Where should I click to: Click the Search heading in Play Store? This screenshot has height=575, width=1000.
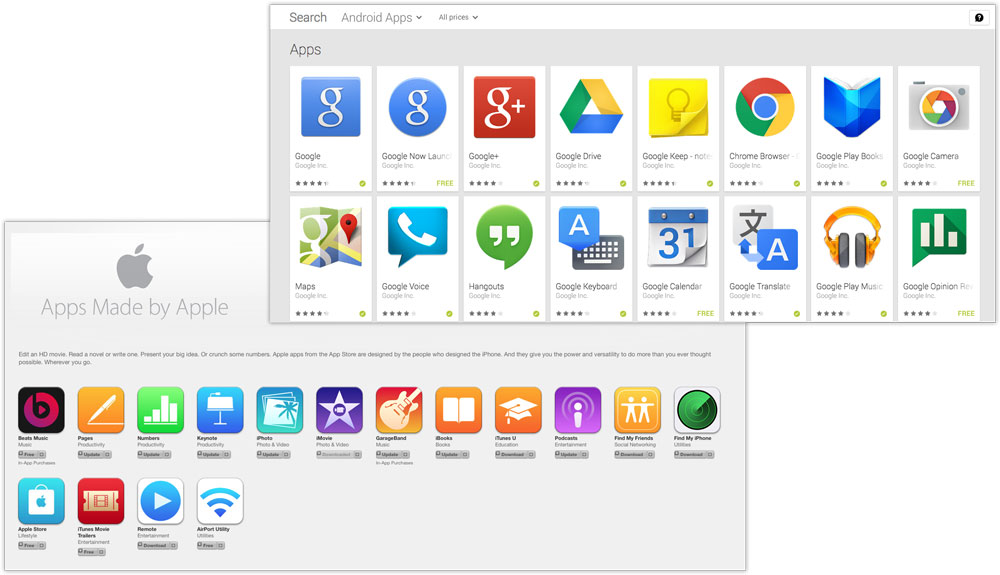[308, 17]
